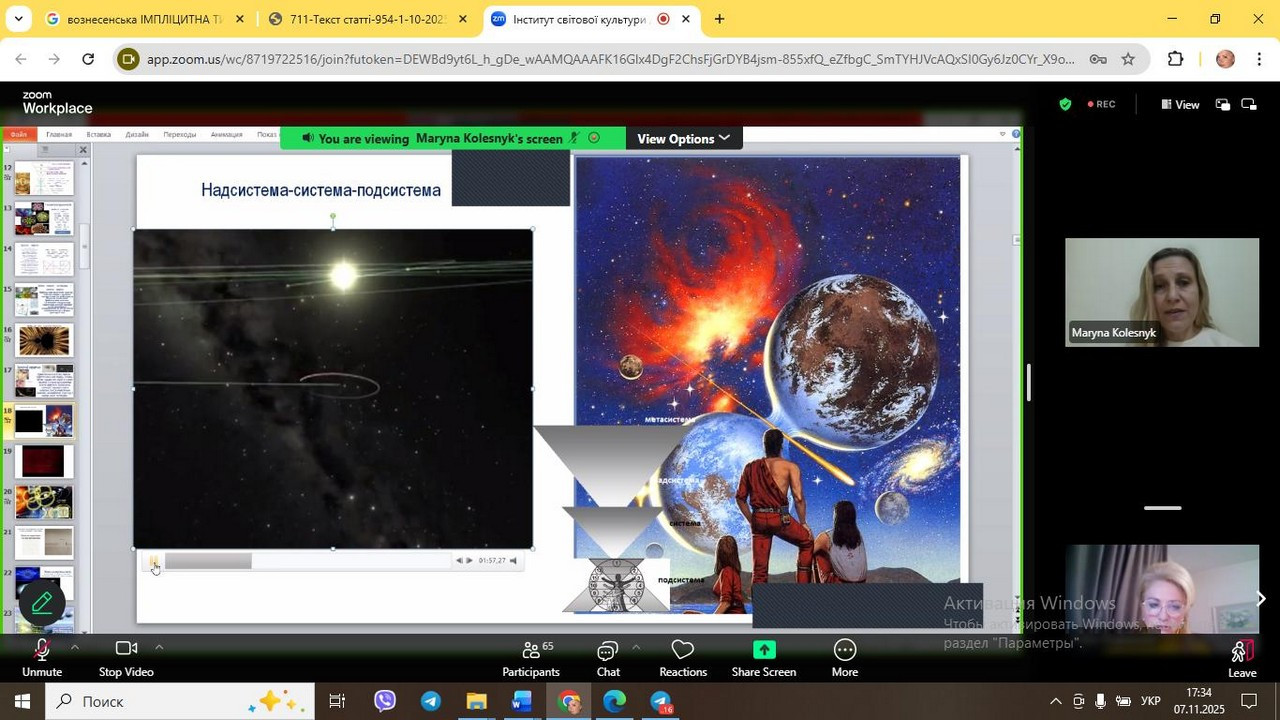Screen dimensions: 1280x720
Task: Expand the video settings arrow next to Stop Video
Action: [159, 648]
